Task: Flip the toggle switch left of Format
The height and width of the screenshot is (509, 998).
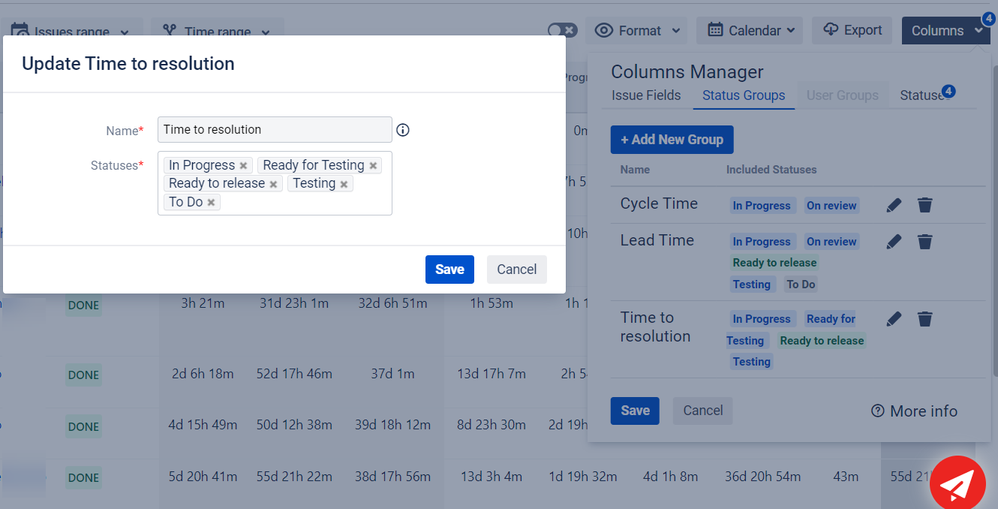Action: (x=562, y=30)
